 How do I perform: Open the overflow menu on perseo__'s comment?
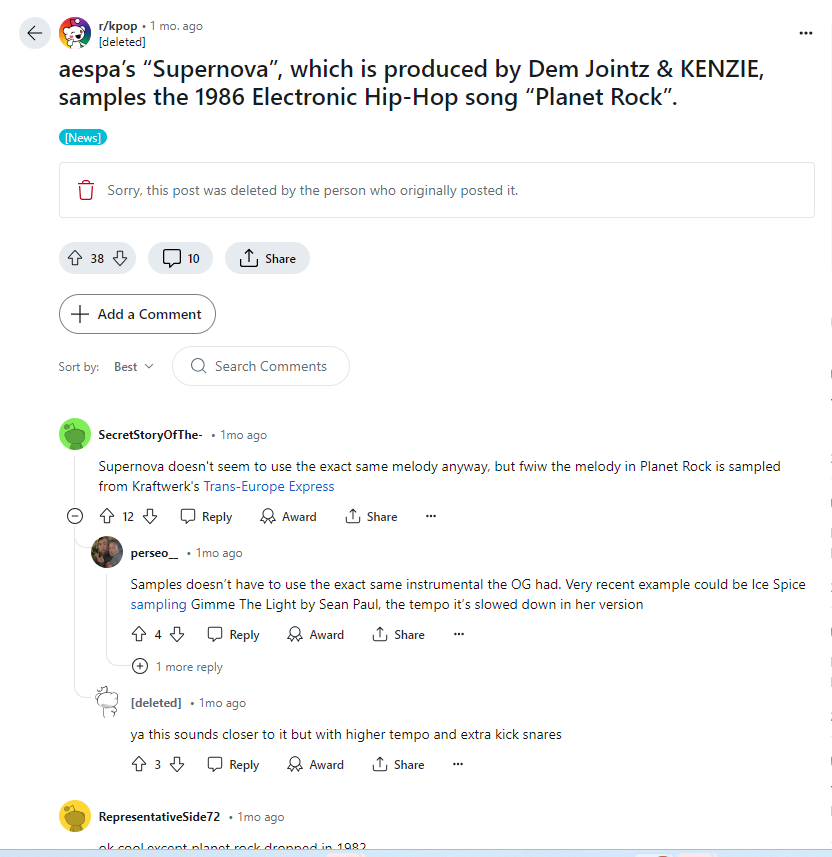click(458, 634)
